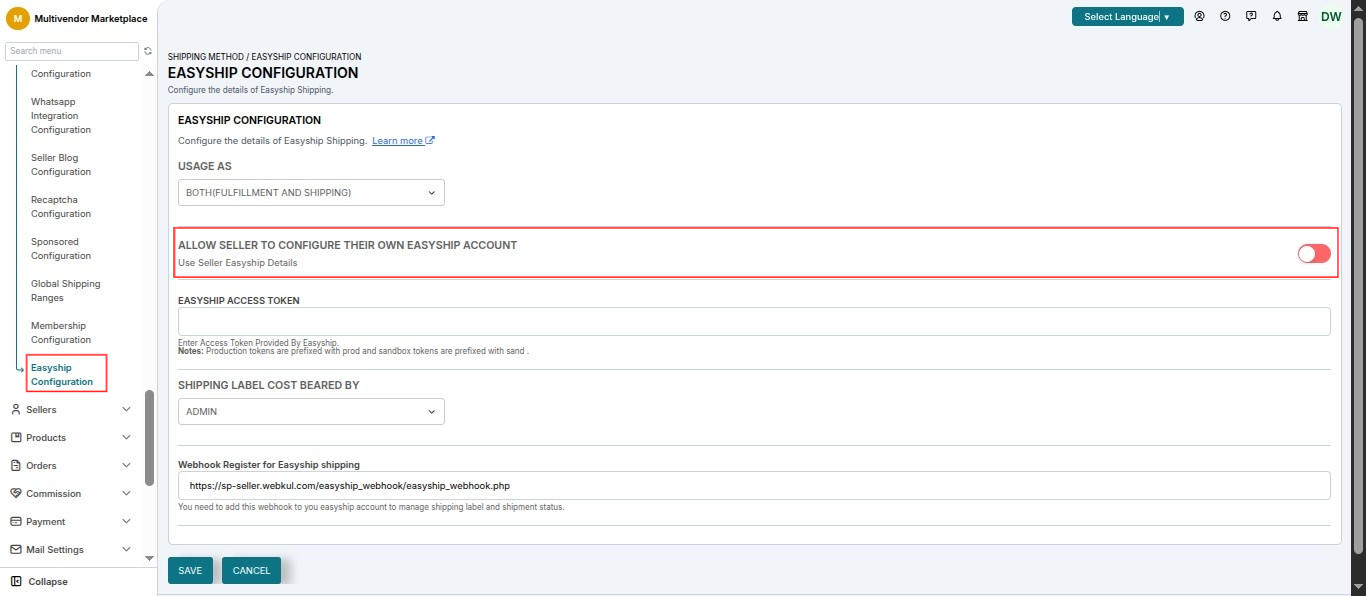Click the Cancel button

[x=251, y=570]
